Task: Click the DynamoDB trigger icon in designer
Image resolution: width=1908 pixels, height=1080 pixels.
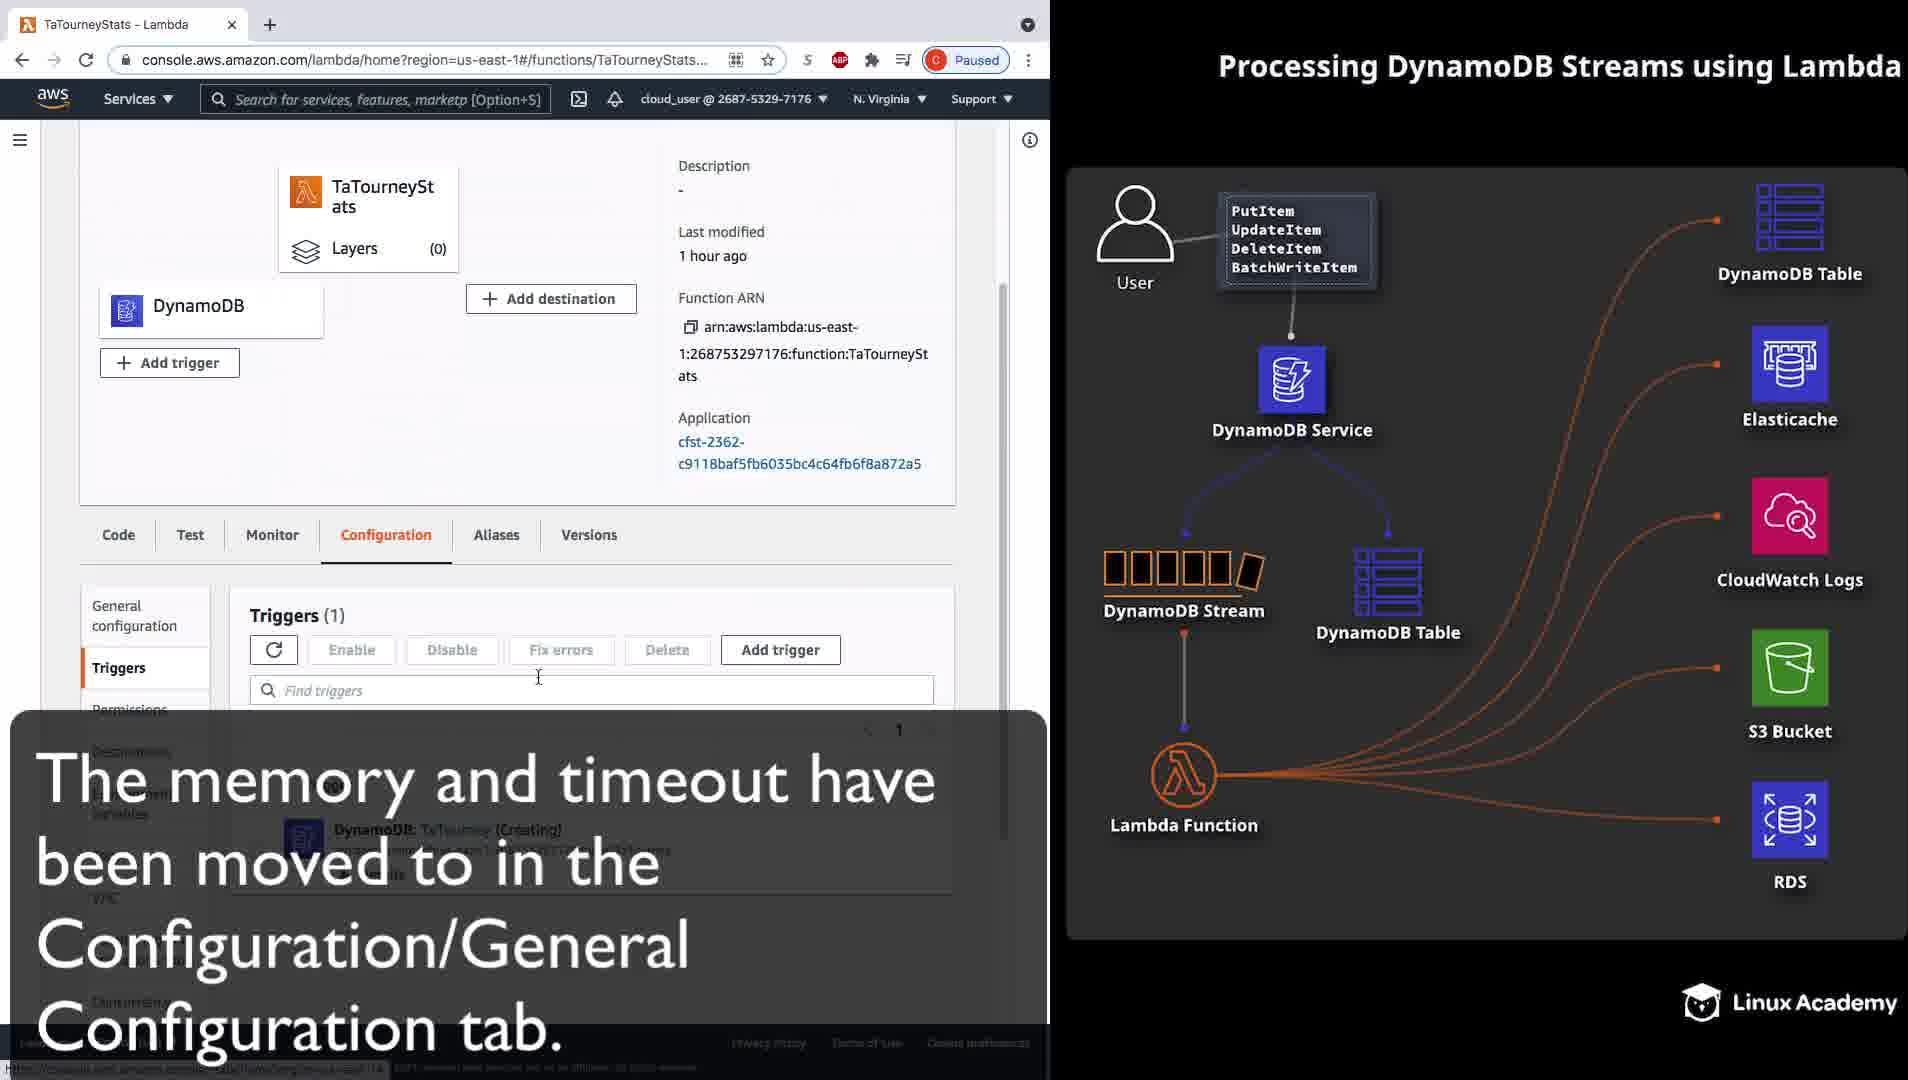Action: pos(127,310)
